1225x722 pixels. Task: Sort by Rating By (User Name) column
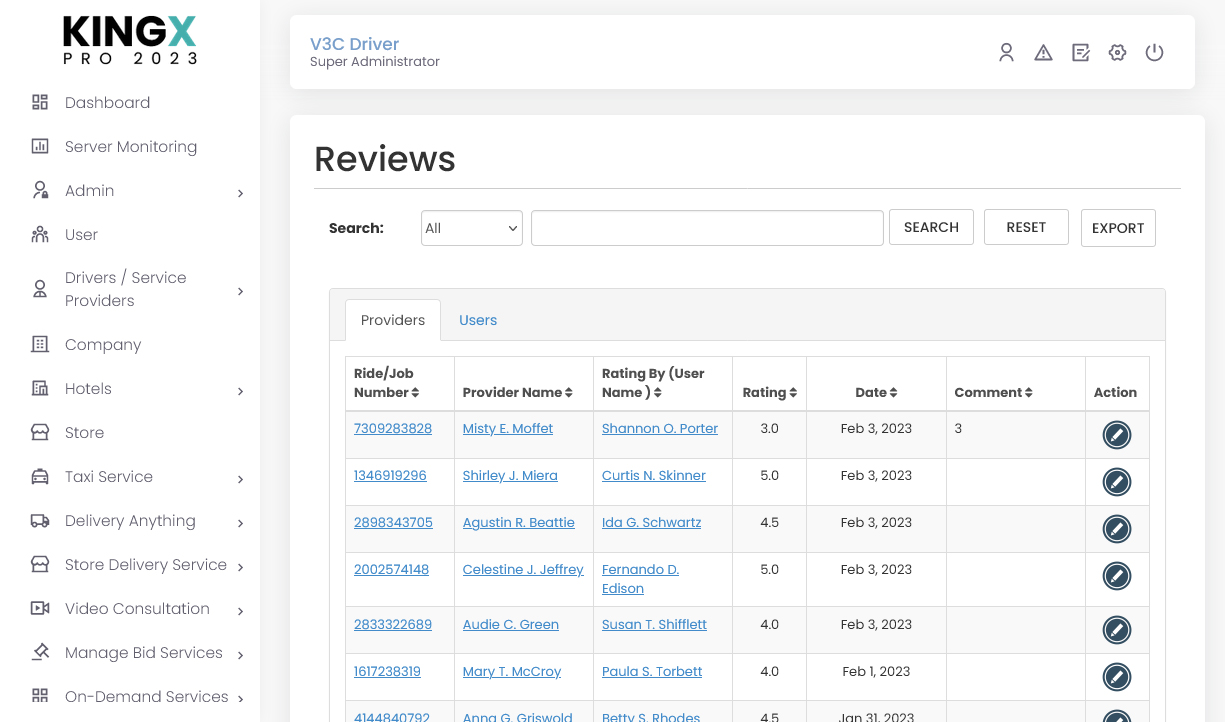click(x=653, y=383)
